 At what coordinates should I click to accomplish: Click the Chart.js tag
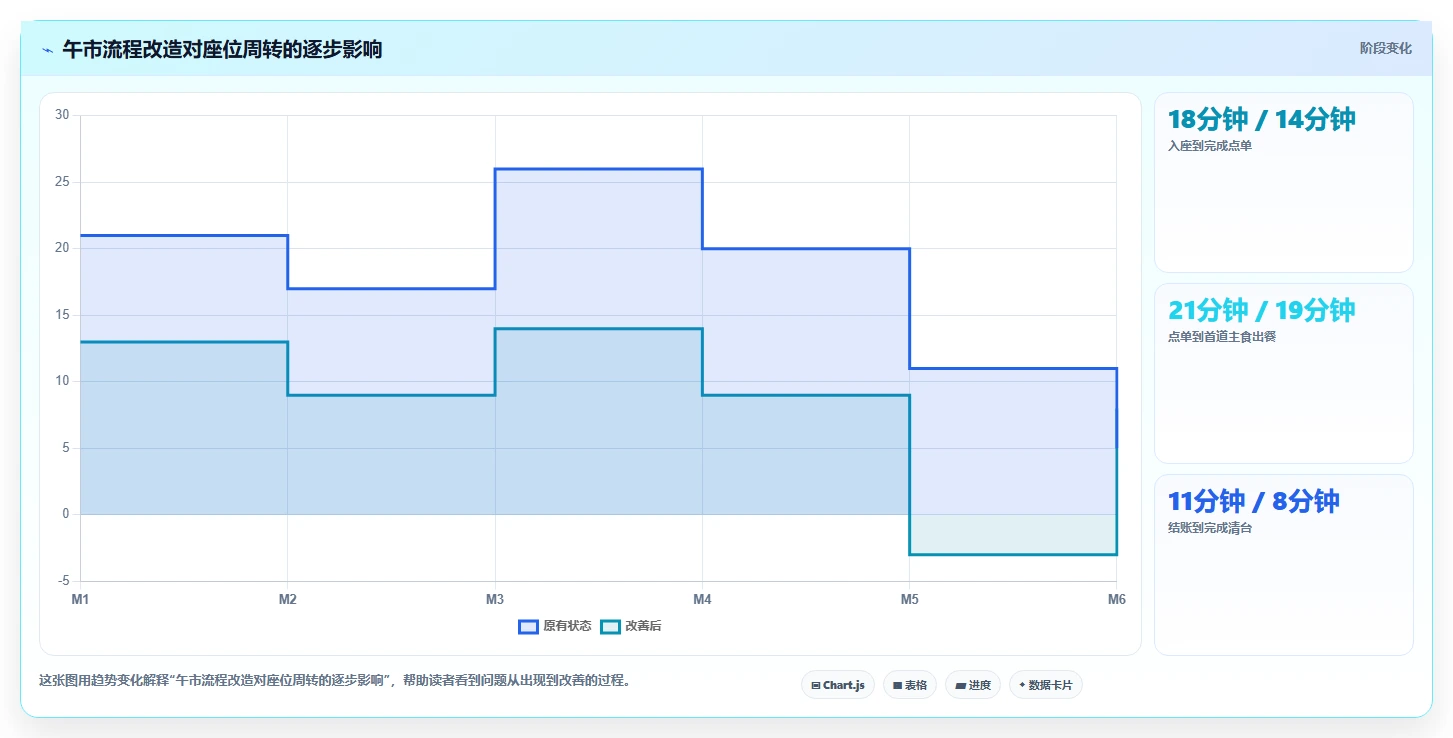point(838,685)
